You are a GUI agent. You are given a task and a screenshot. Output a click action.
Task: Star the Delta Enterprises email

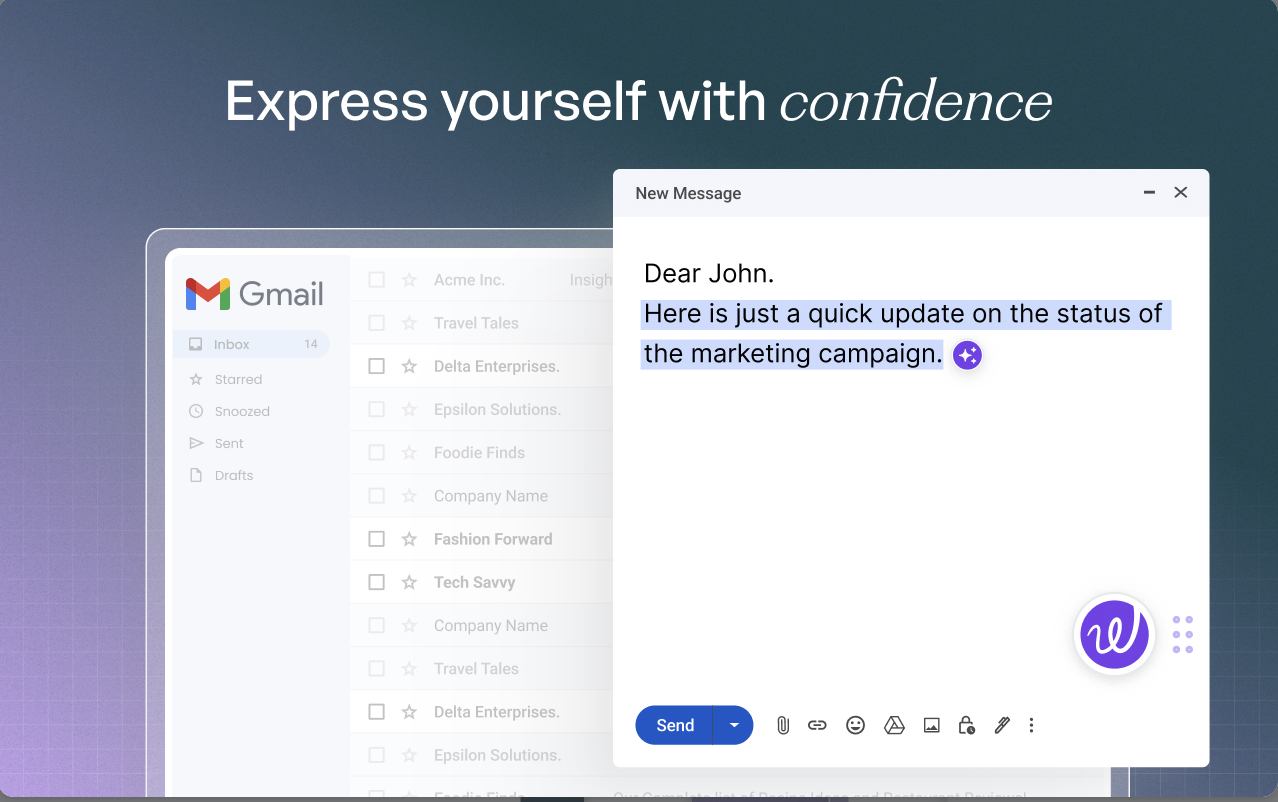point(409,366)
